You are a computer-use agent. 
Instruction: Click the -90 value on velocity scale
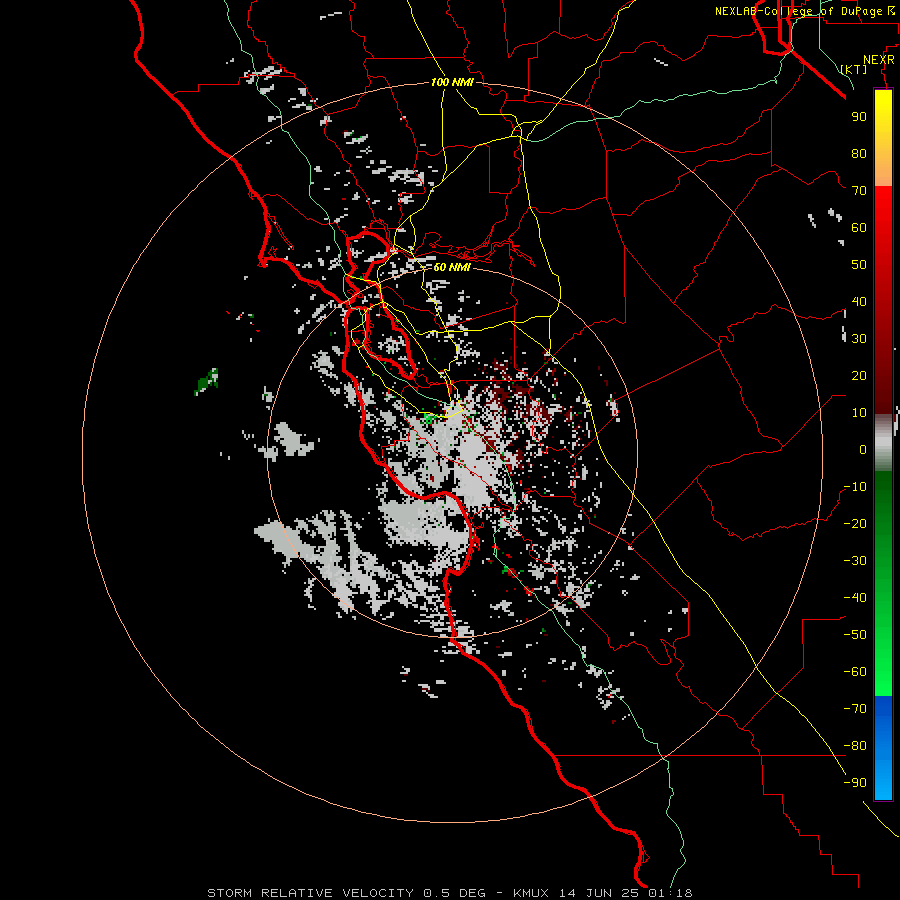tap(855, 783)
